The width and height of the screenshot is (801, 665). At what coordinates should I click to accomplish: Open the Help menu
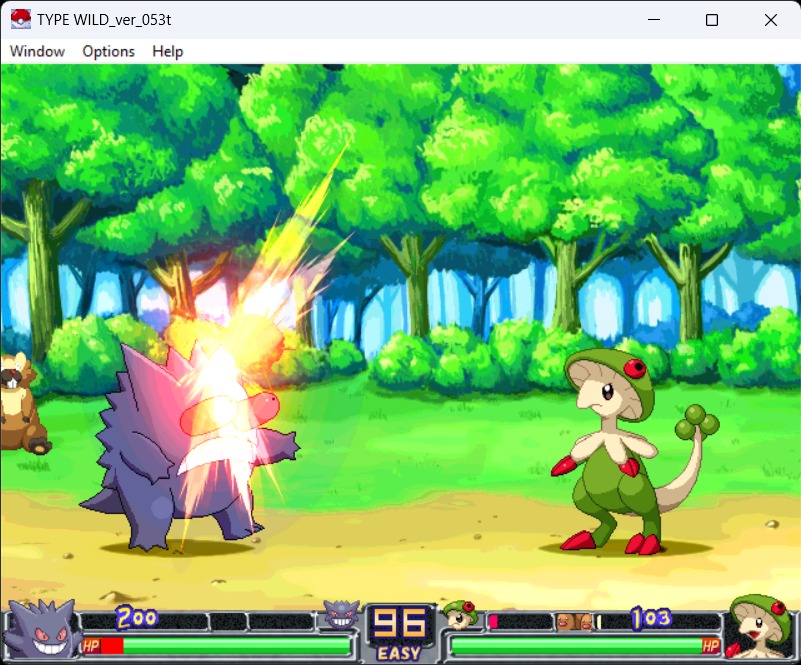167,51
